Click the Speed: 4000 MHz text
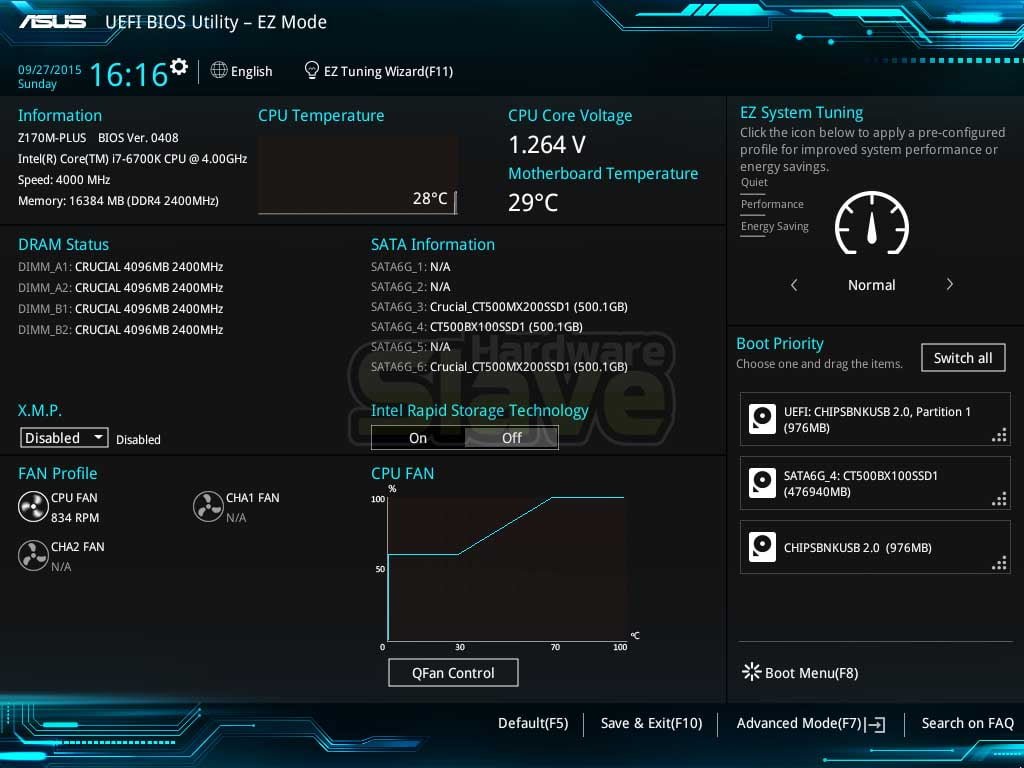Image resolution: width=1024 pixels, height=768 pixels. pyautogui.click(x=64, y=180)
